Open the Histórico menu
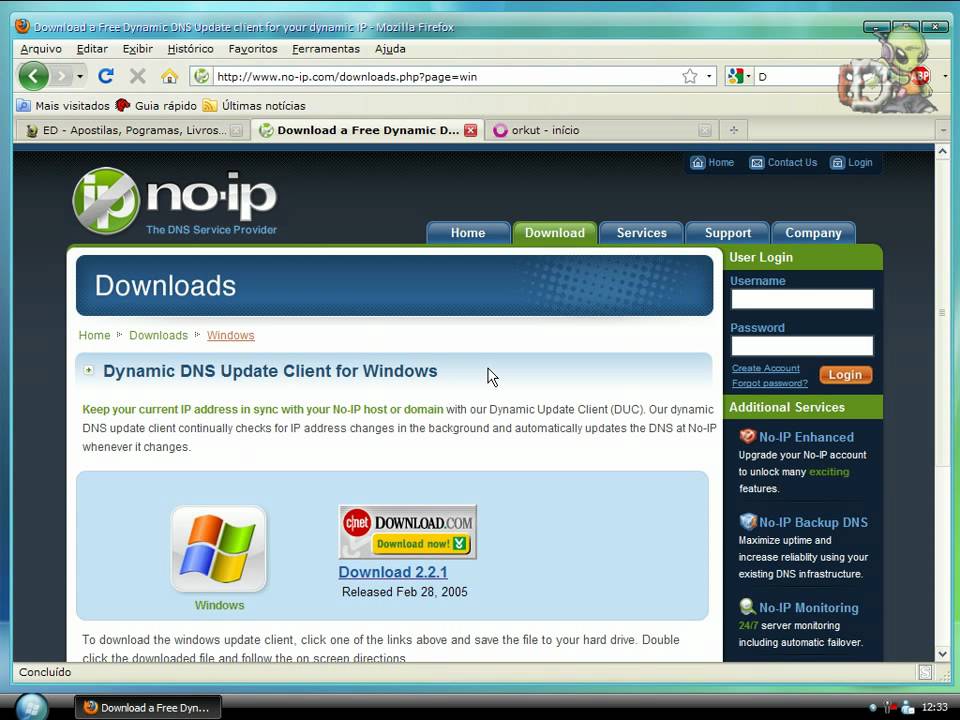Image resolution: width=960 pixels, height=720 pixels. pos(190,49)
